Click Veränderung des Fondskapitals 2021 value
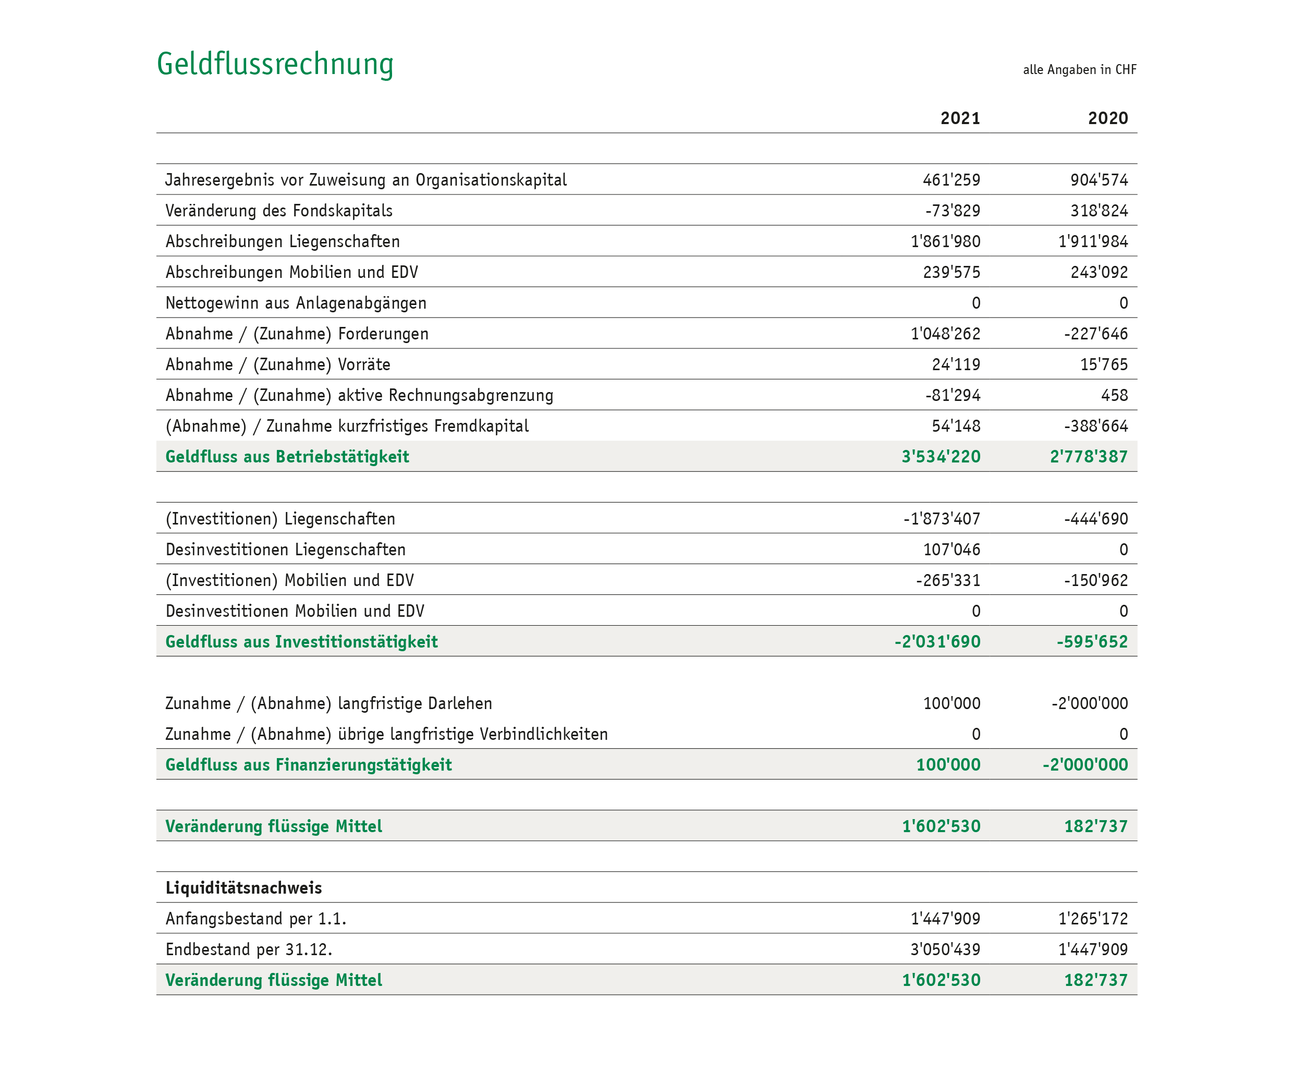Viewport: 1293px width, 1085px height. (952, 211)
